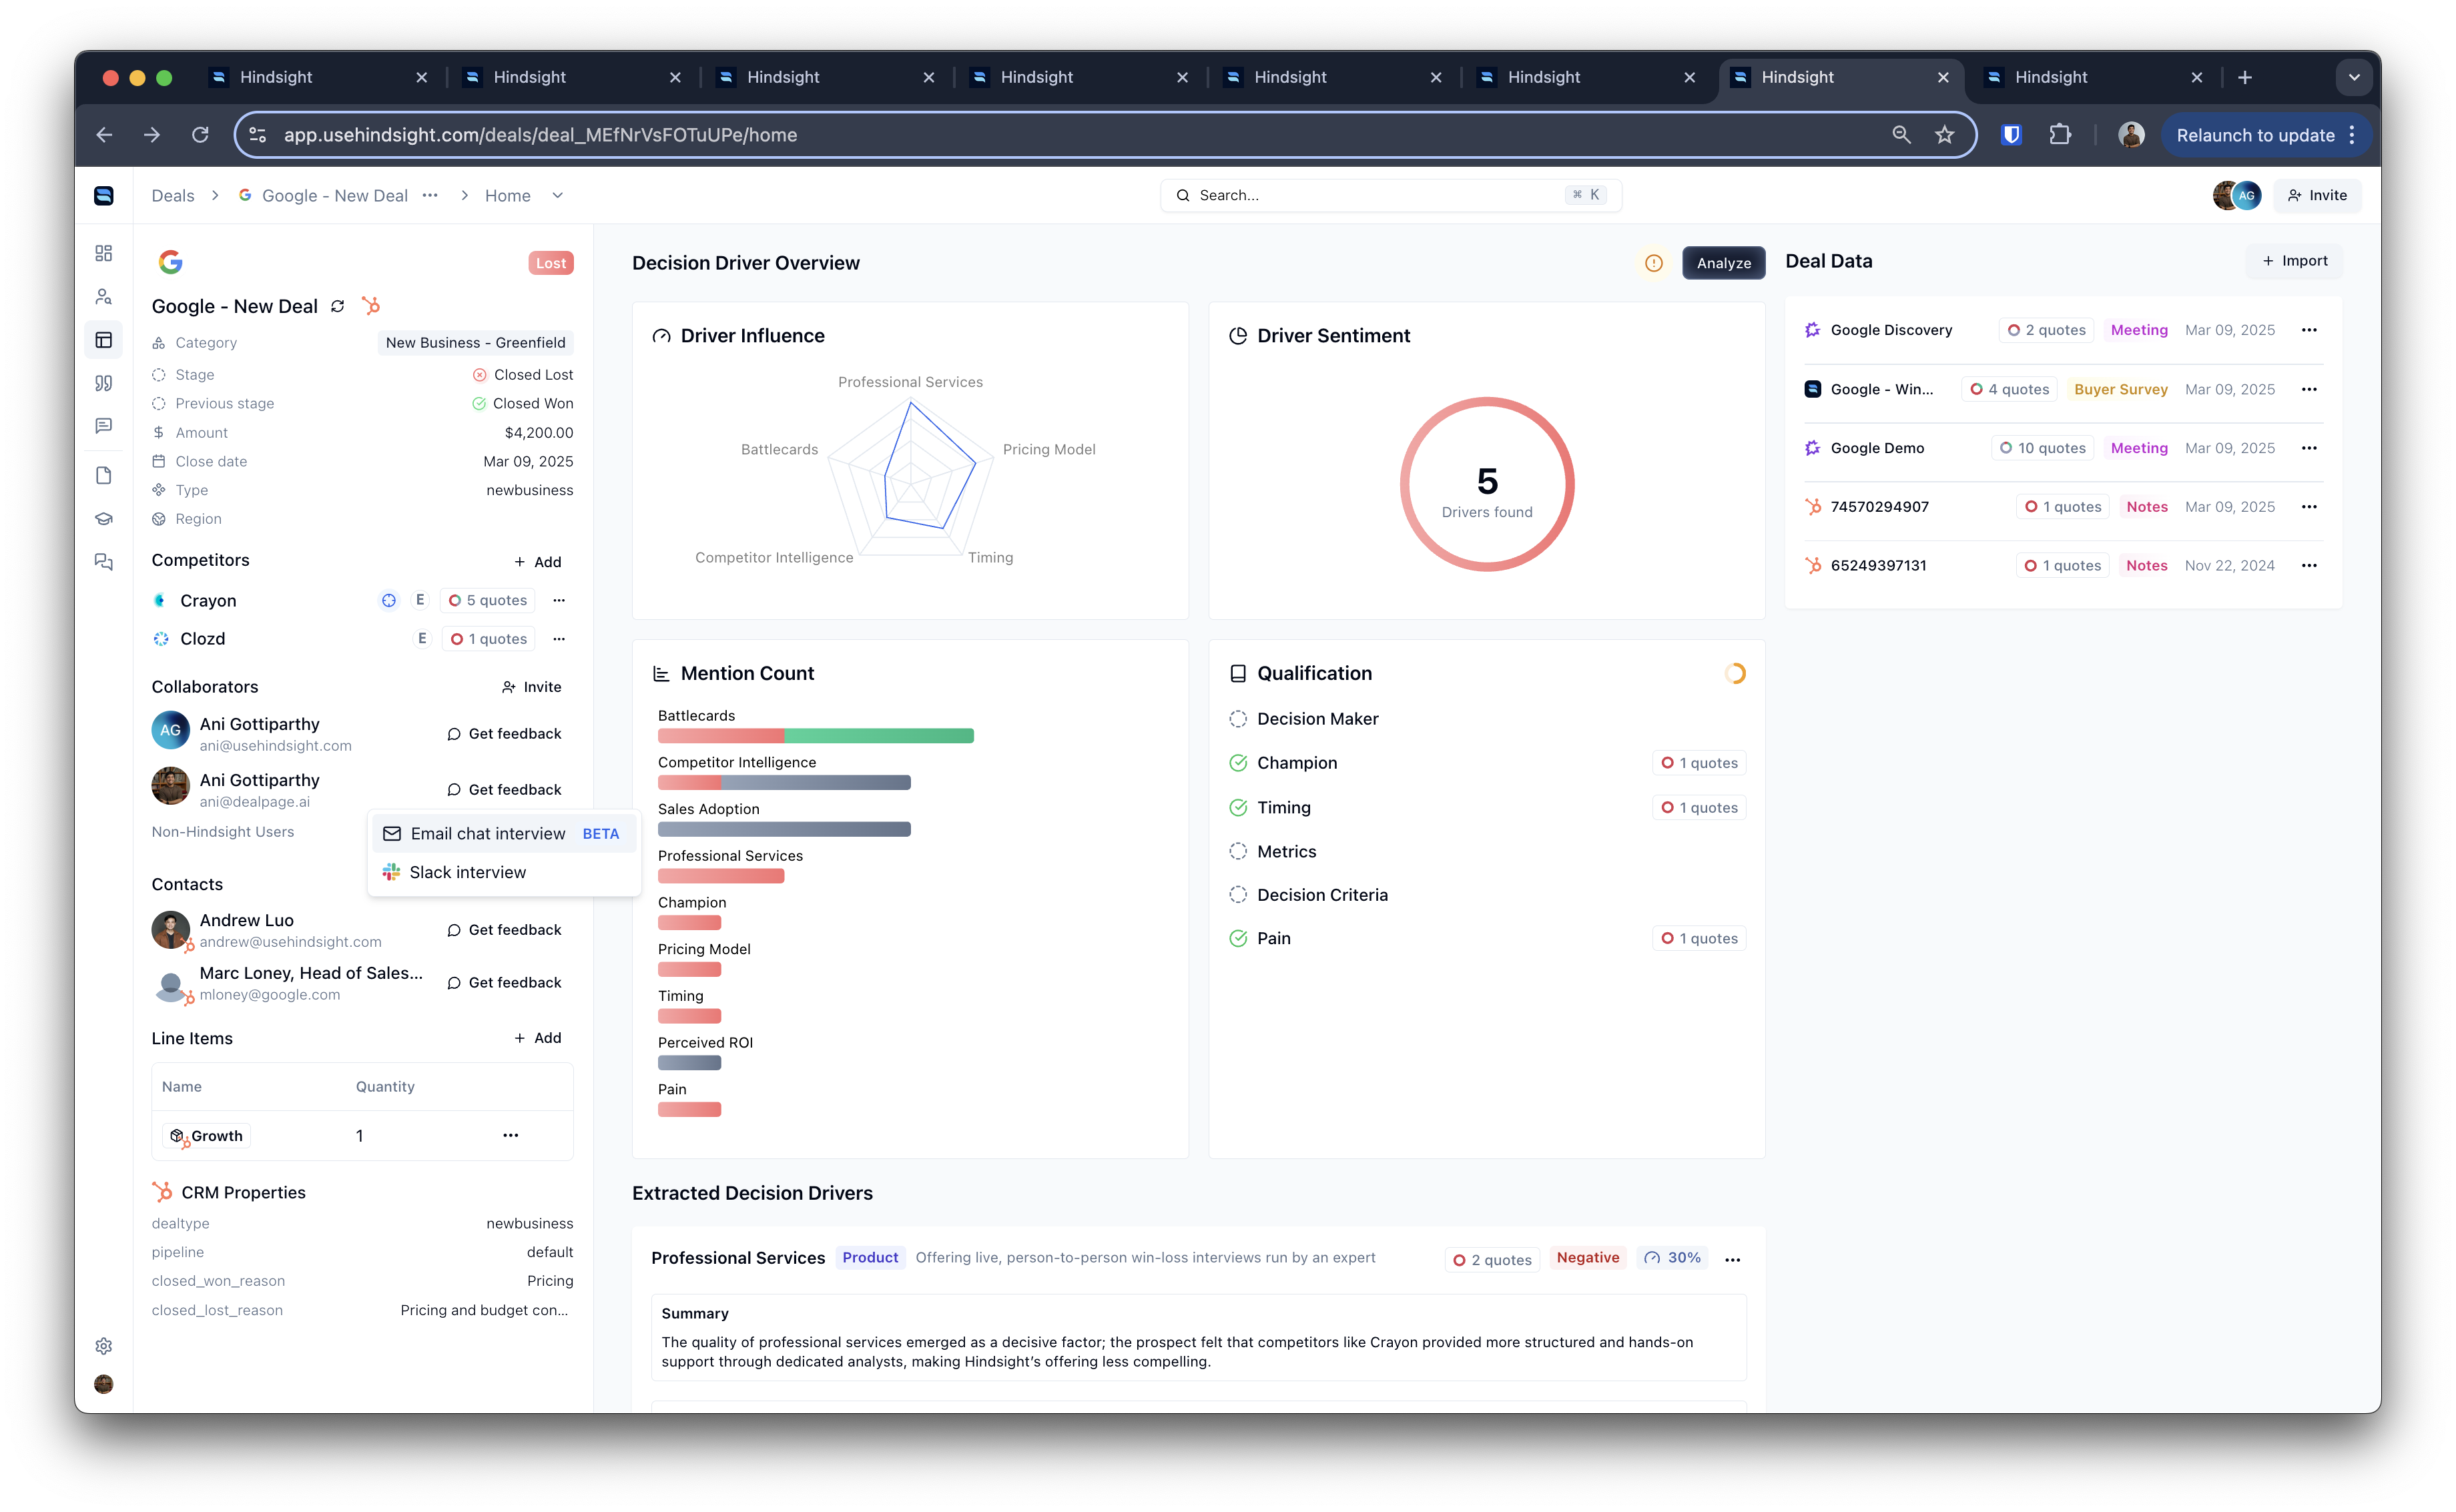Toggle the Decision Maker qualification status circle
The image size is (2456, 1512).
pos(1238,719)
